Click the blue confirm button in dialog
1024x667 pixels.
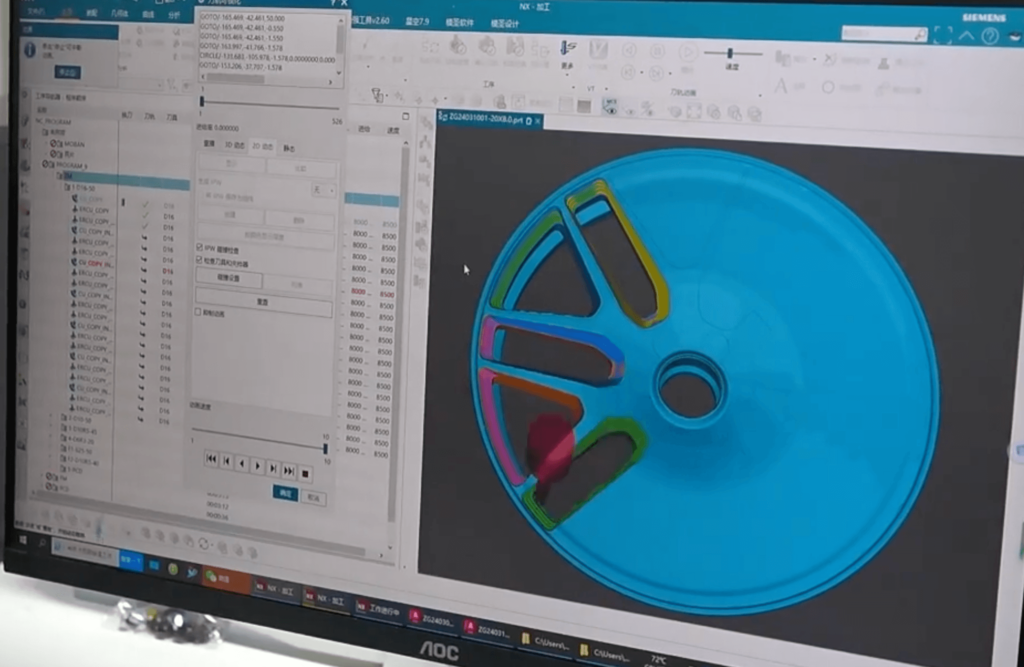click(285, 494)
